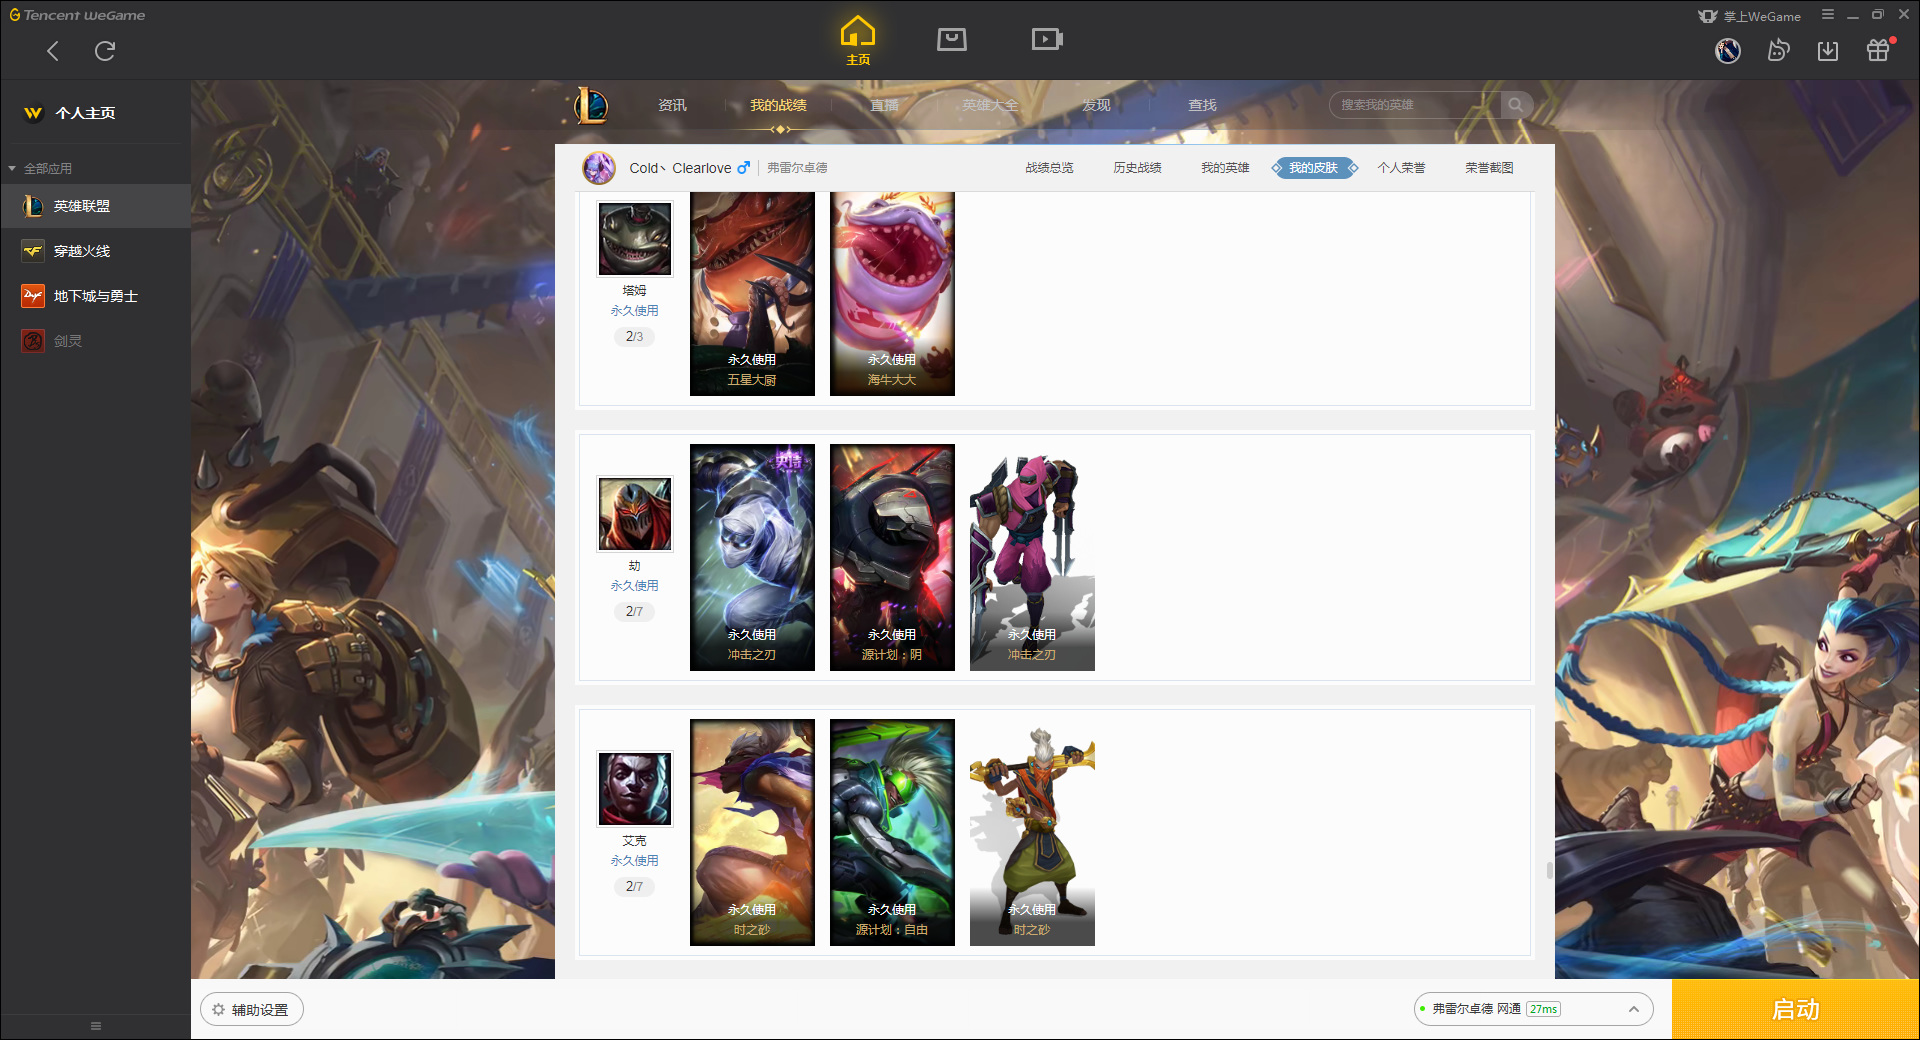Click the 启动 launch button

(x=1796, y=1010)
